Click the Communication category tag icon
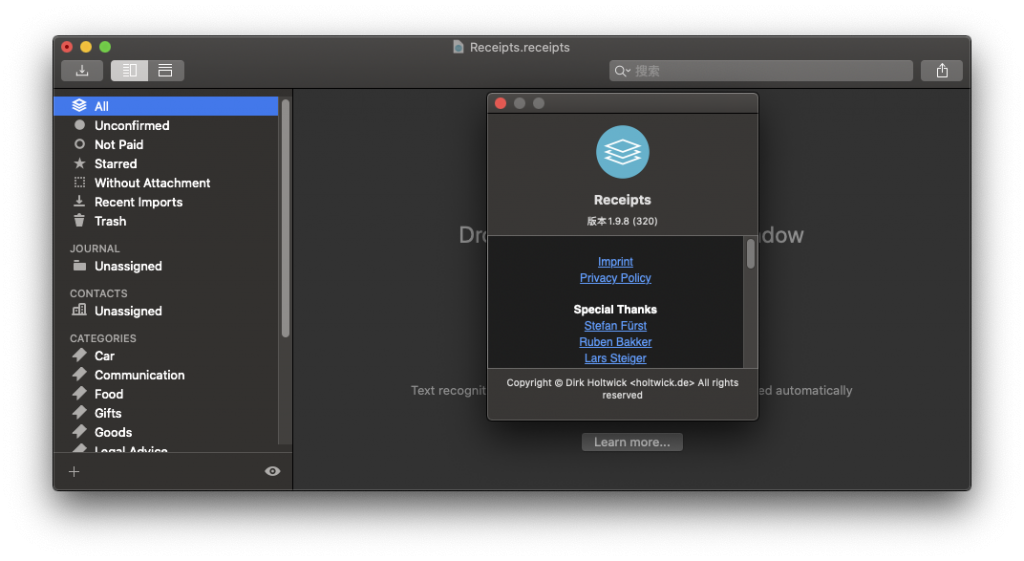The width and height of the screenshot is (1024, 561). (x=79, y=374)
